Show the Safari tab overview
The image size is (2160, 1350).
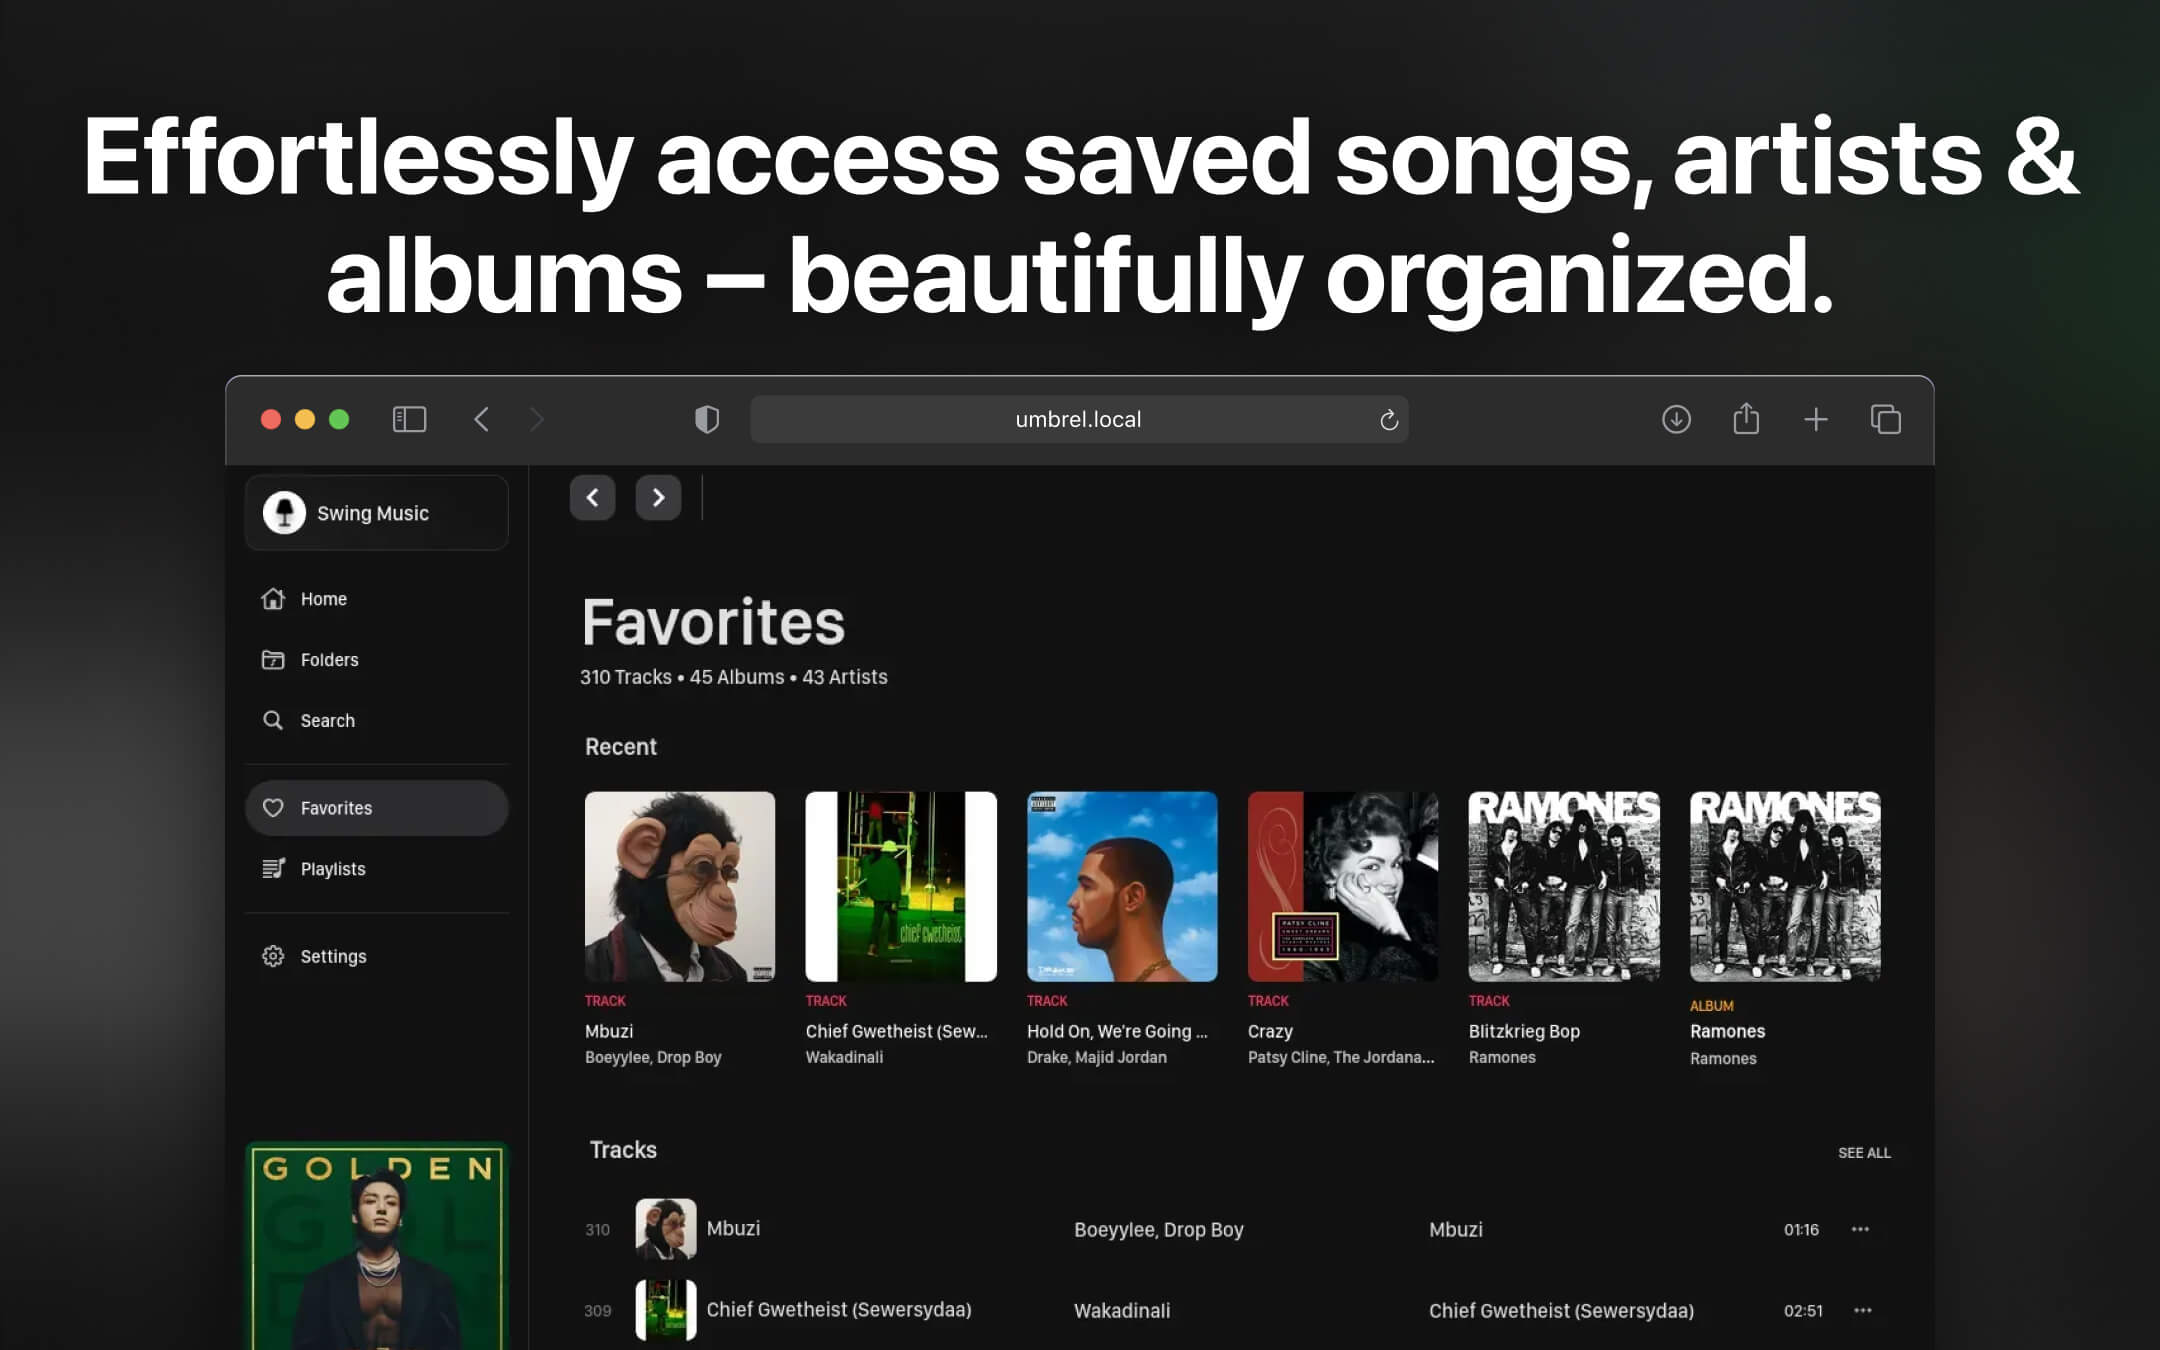pos(1886,419)
